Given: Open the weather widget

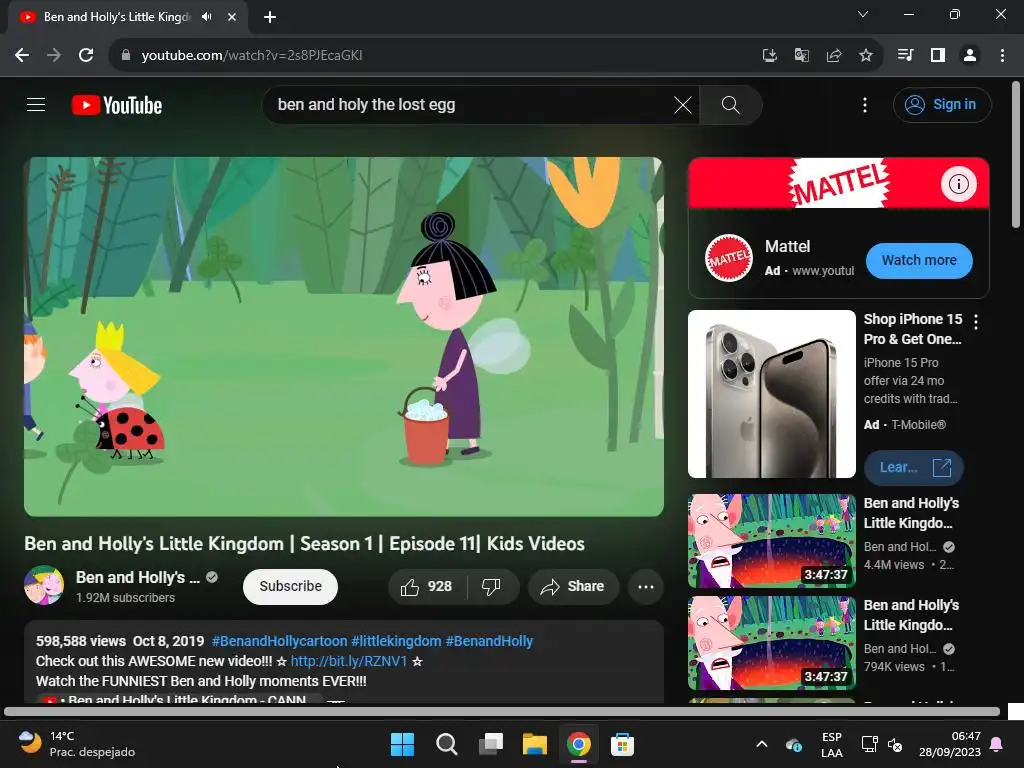Looking at the screenshot, I should [76, 744].
